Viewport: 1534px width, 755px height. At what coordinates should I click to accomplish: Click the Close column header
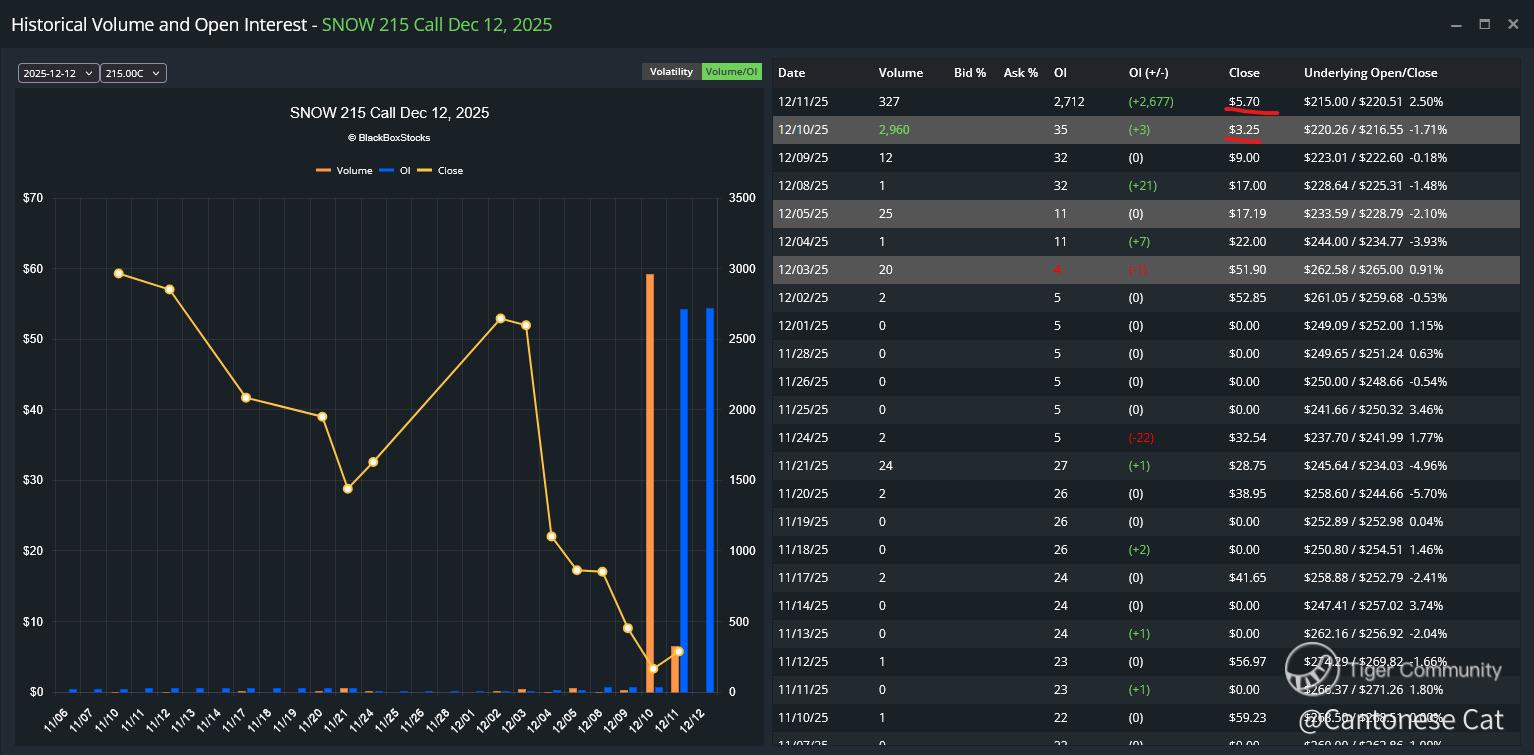coord(1244,73)
